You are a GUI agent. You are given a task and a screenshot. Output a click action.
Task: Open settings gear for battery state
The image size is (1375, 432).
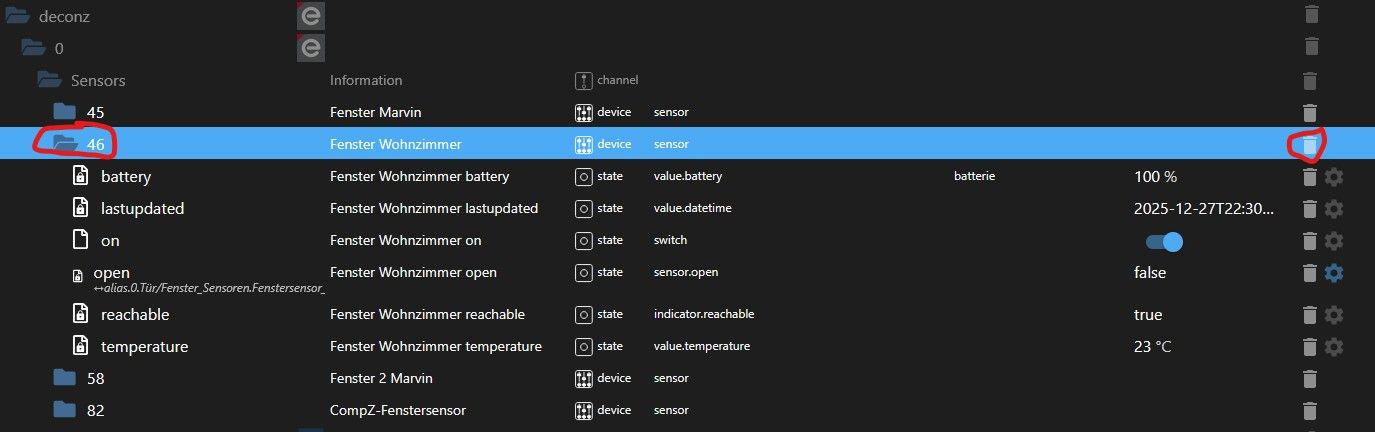(x=1333, y=177)
